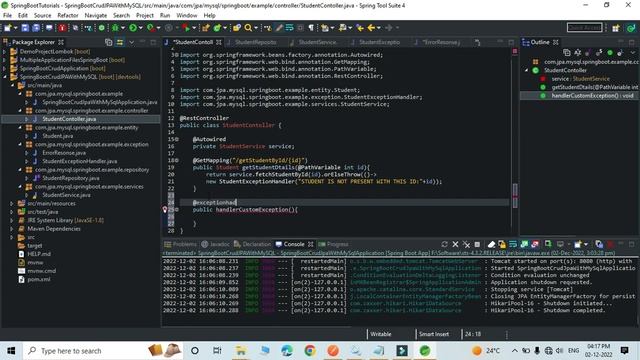The height and width of the screenshot is (360, 640).
Task: Close the StudentContoller editor tab
Action: click(219, 42)
